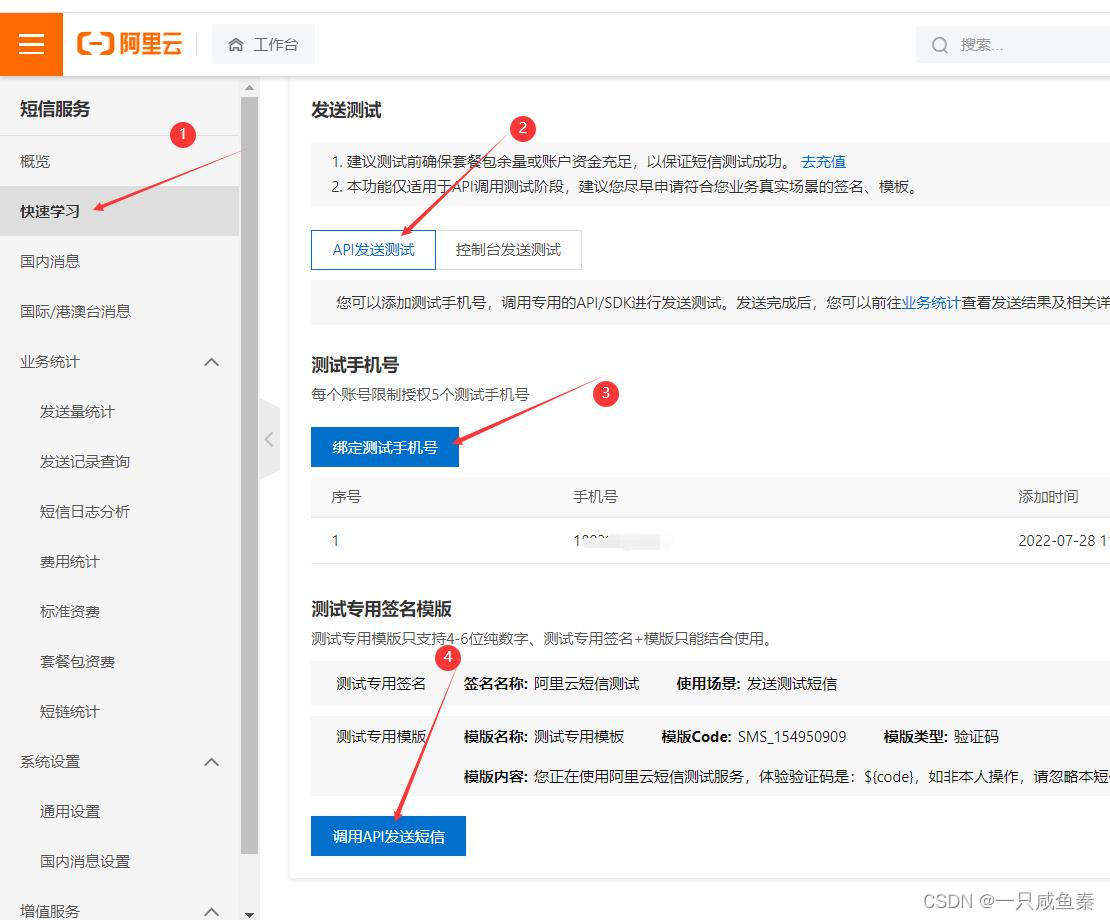Click signature name 阿里云短信测试

pos(586,684)
